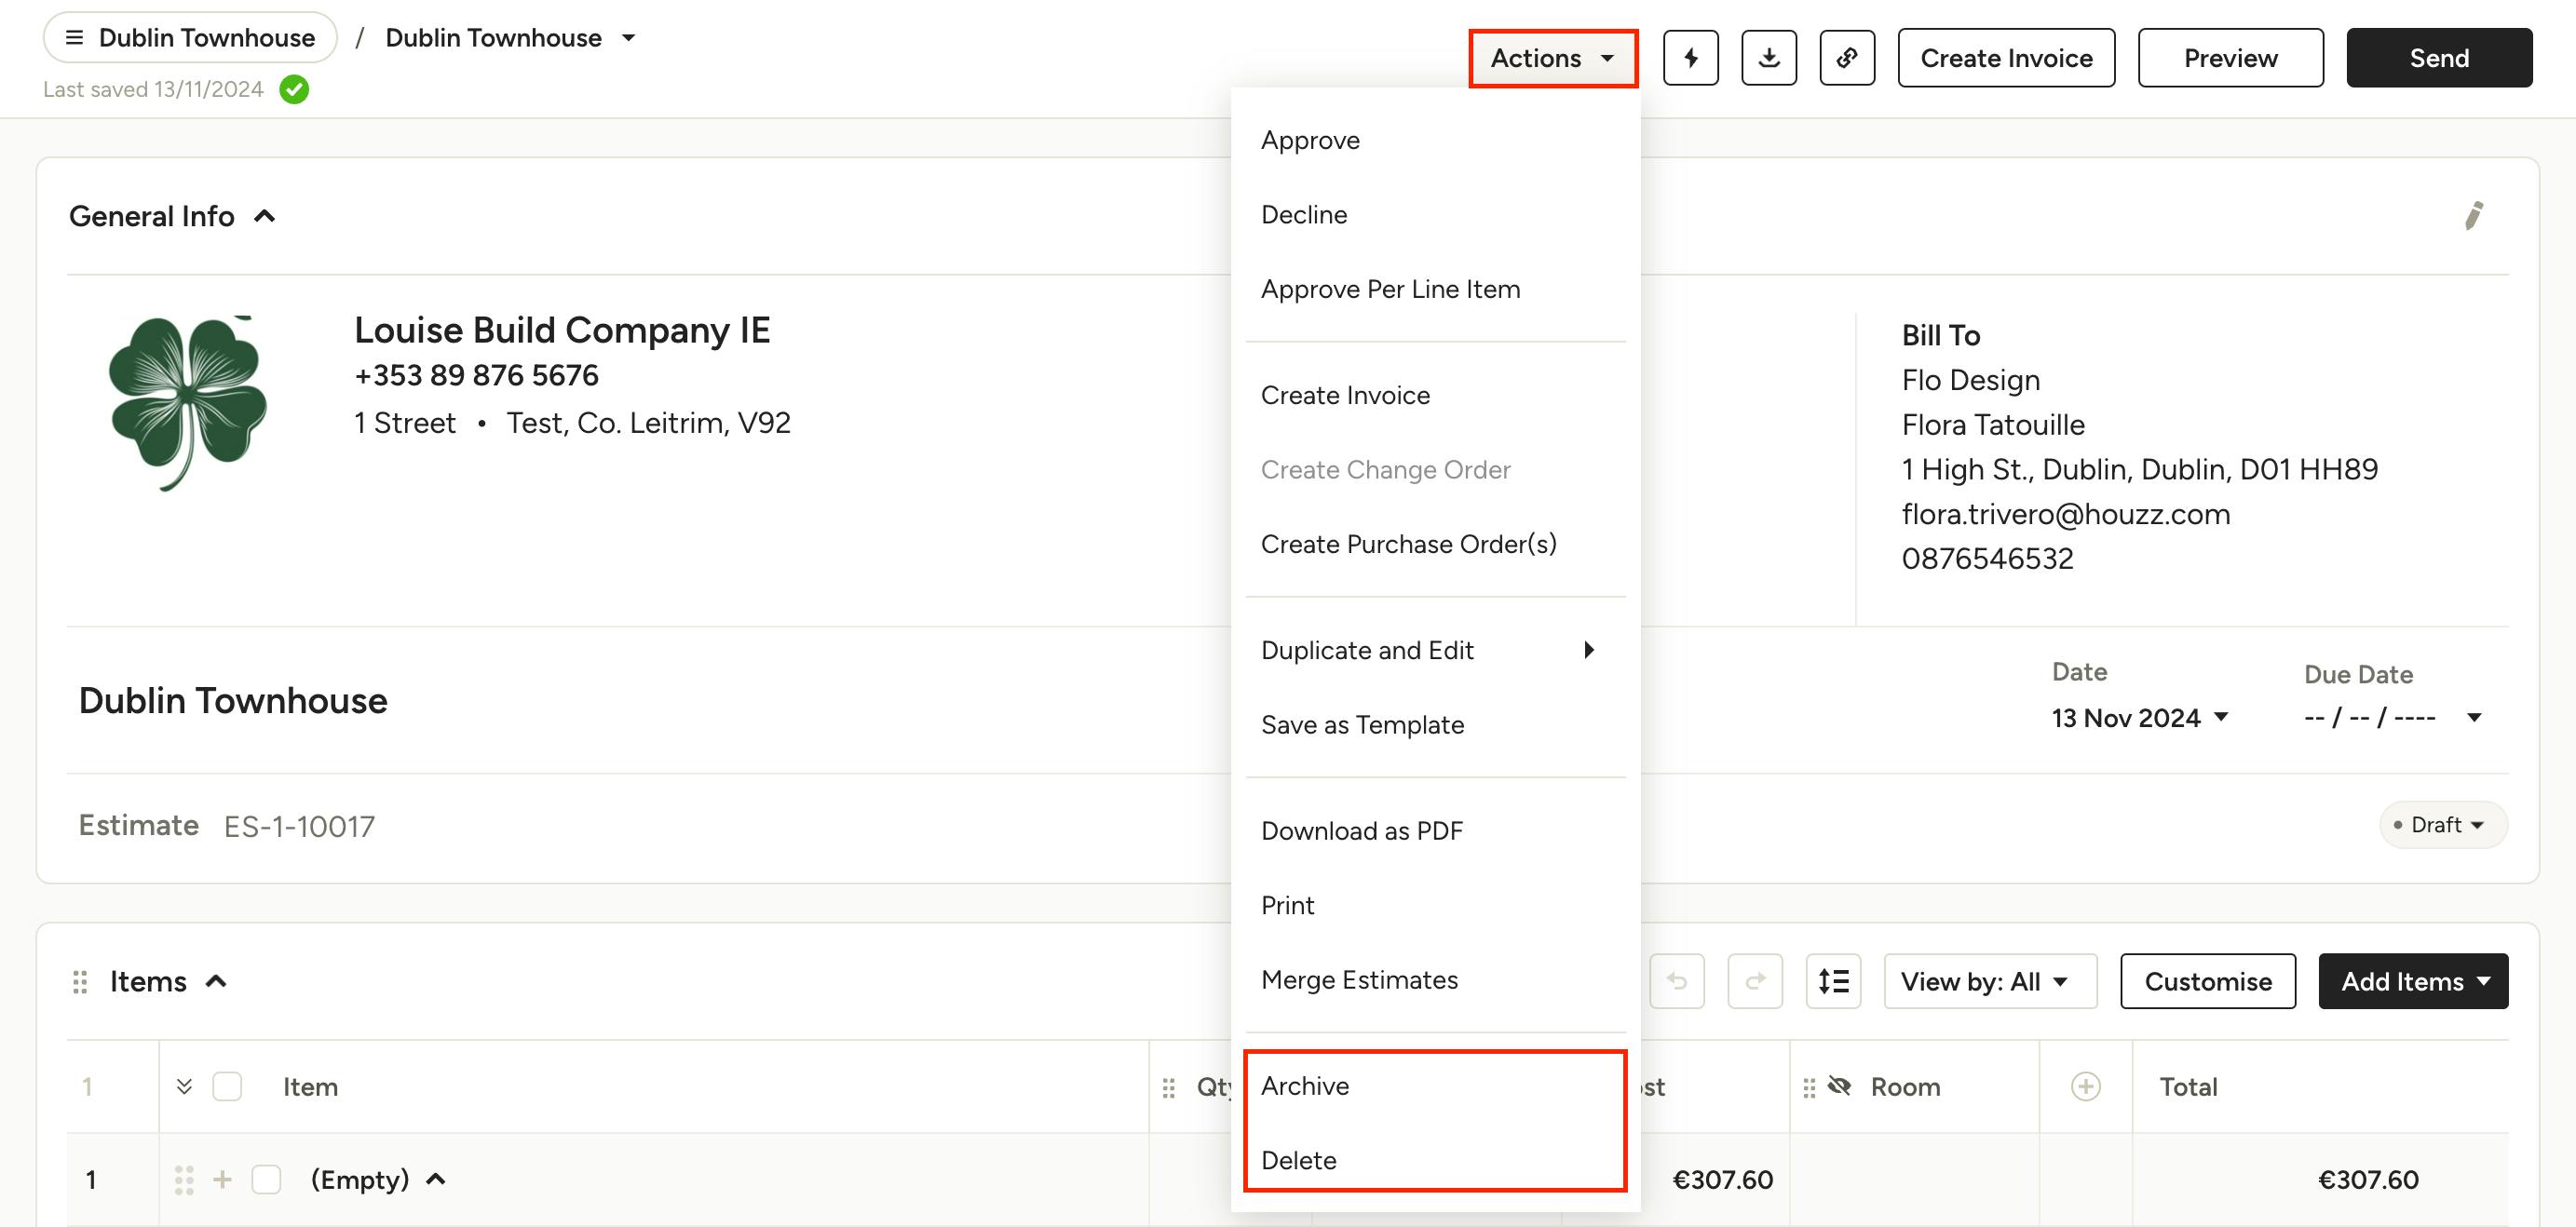Choose Merge Estimates

tap(1435, 980)
